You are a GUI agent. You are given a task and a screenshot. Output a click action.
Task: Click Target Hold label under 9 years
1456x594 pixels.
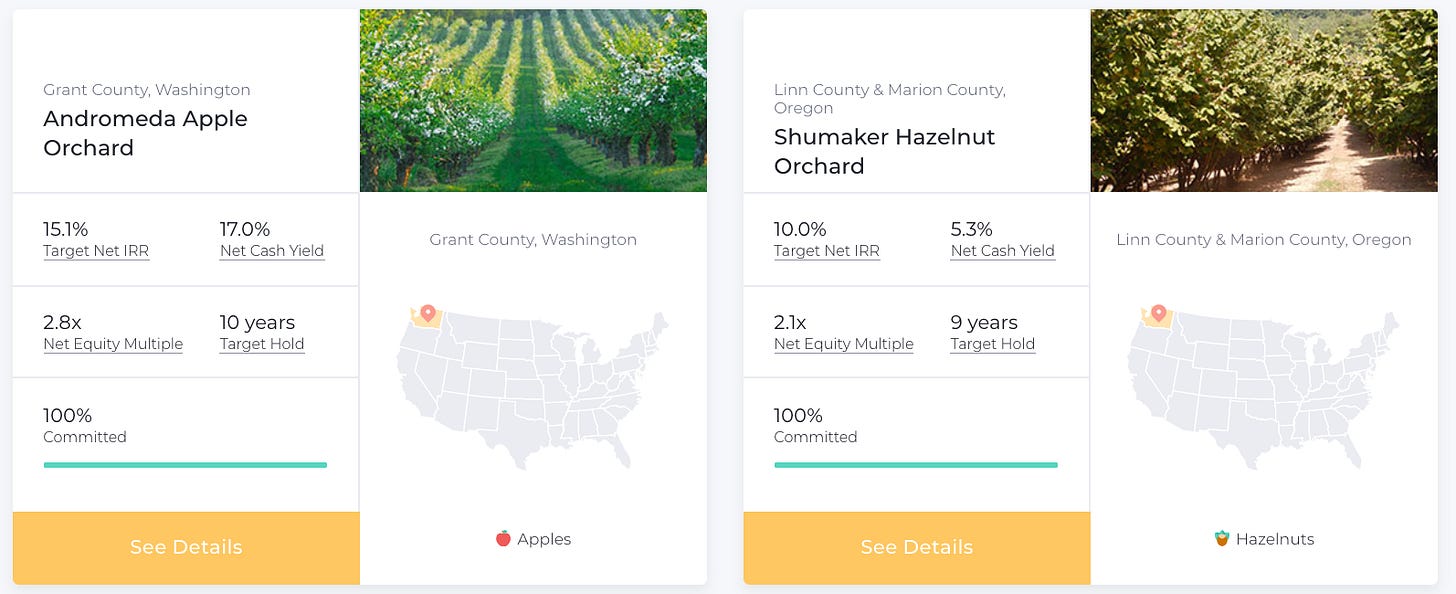(x=993, y=344)
